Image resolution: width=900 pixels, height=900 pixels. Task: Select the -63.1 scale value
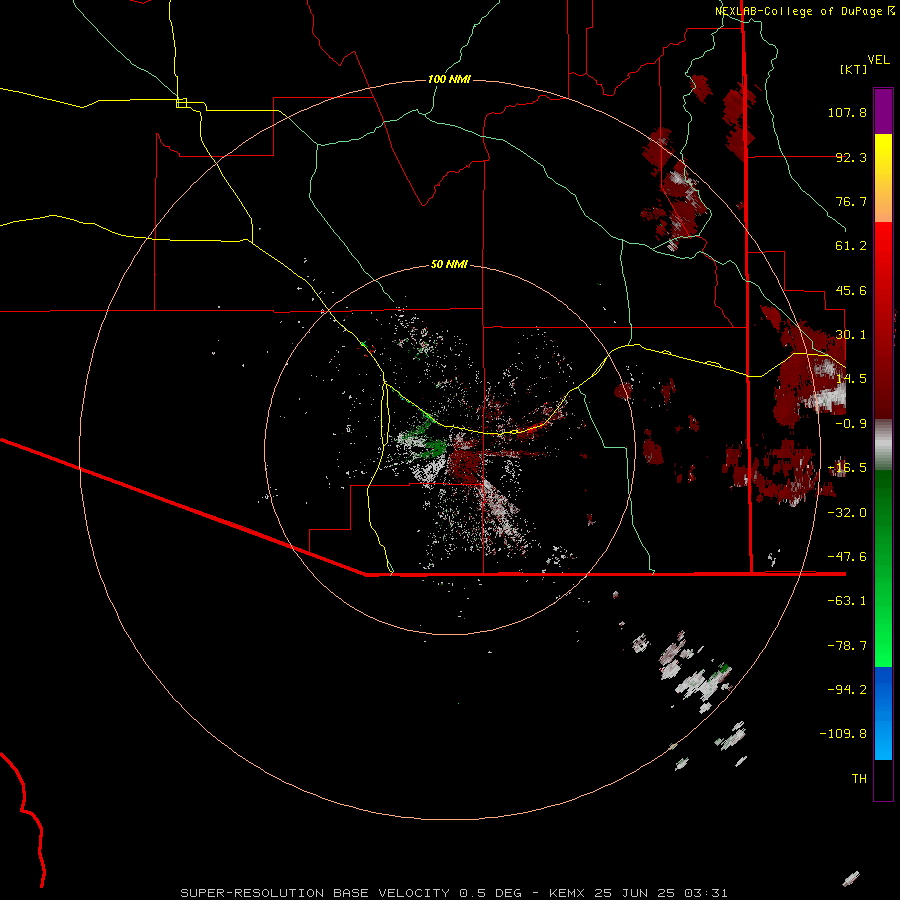847,601
